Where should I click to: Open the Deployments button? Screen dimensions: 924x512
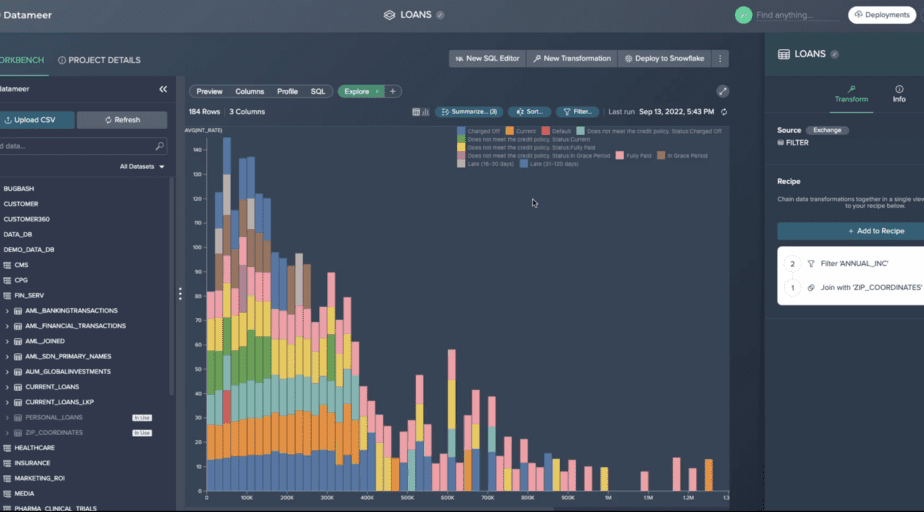click(882, 15)
